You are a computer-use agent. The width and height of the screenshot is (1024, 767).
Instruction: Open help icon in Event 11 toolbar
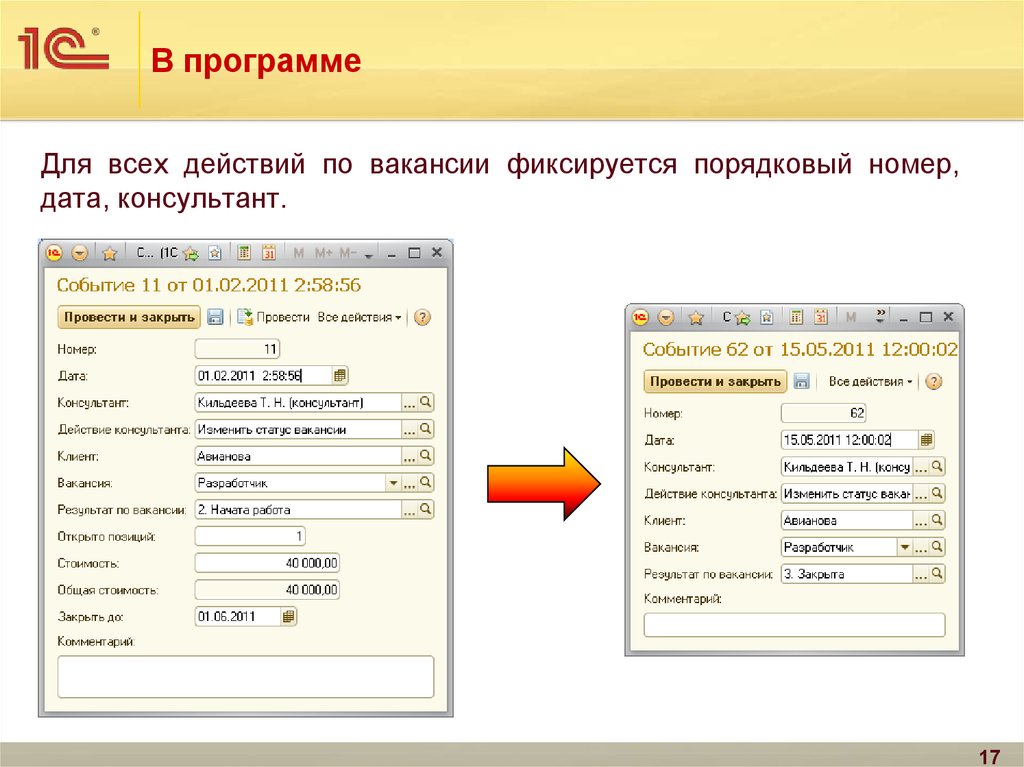tap(422, 317)
